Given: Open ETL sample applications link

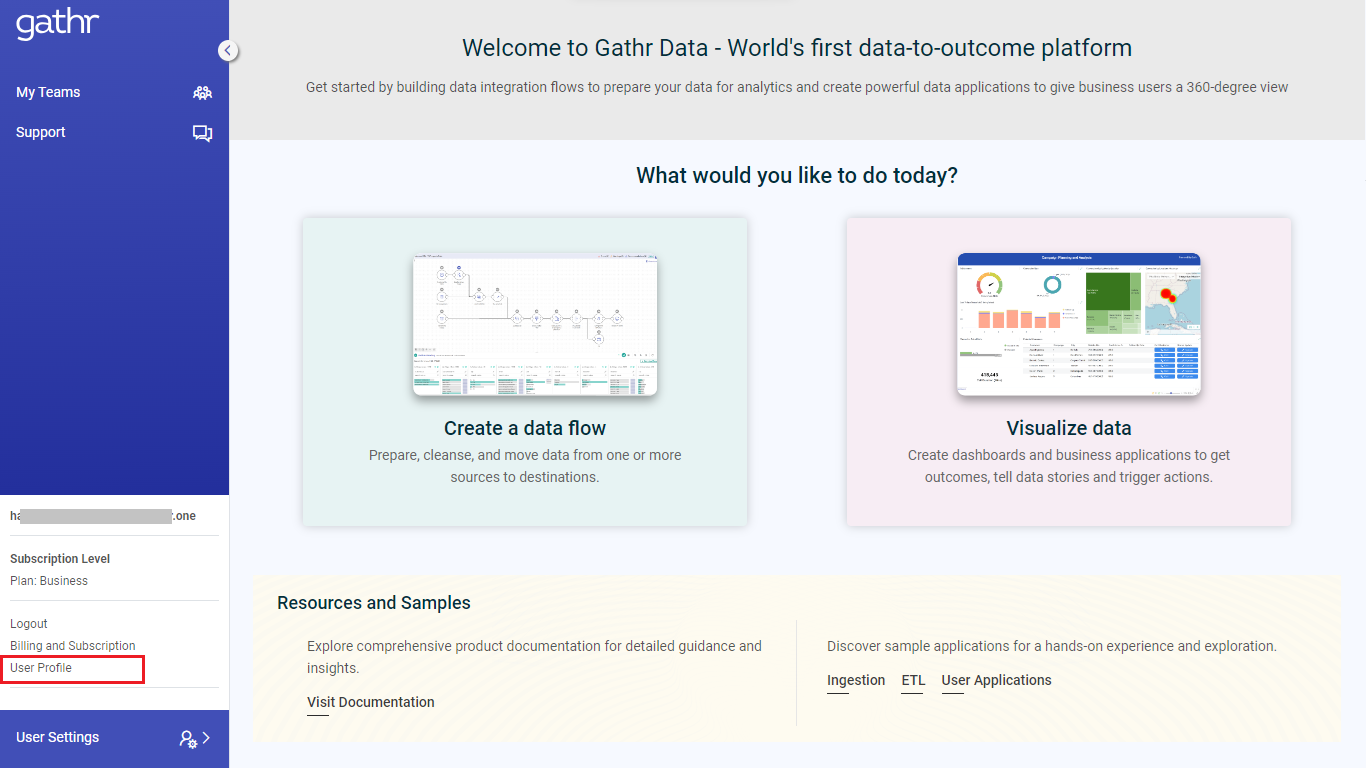Looking at the screenshot, I should [x=913, y=680].
